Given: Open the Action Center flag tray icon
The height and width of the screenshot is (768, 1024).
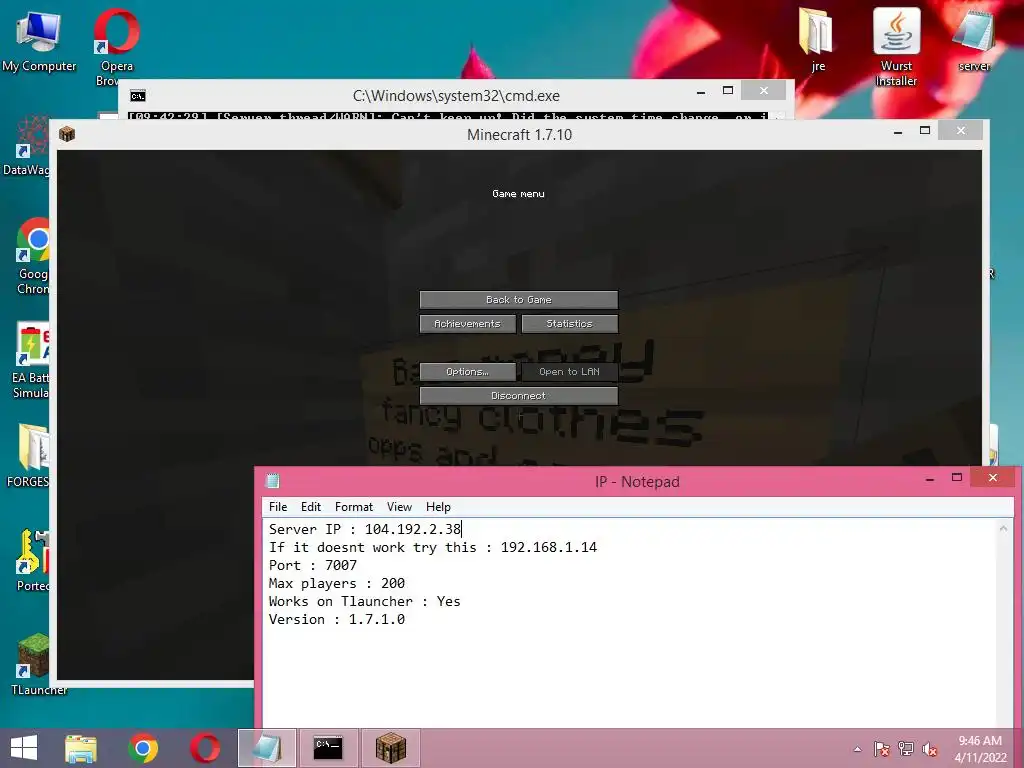Looking at the screenshot, I should [882, 749].
